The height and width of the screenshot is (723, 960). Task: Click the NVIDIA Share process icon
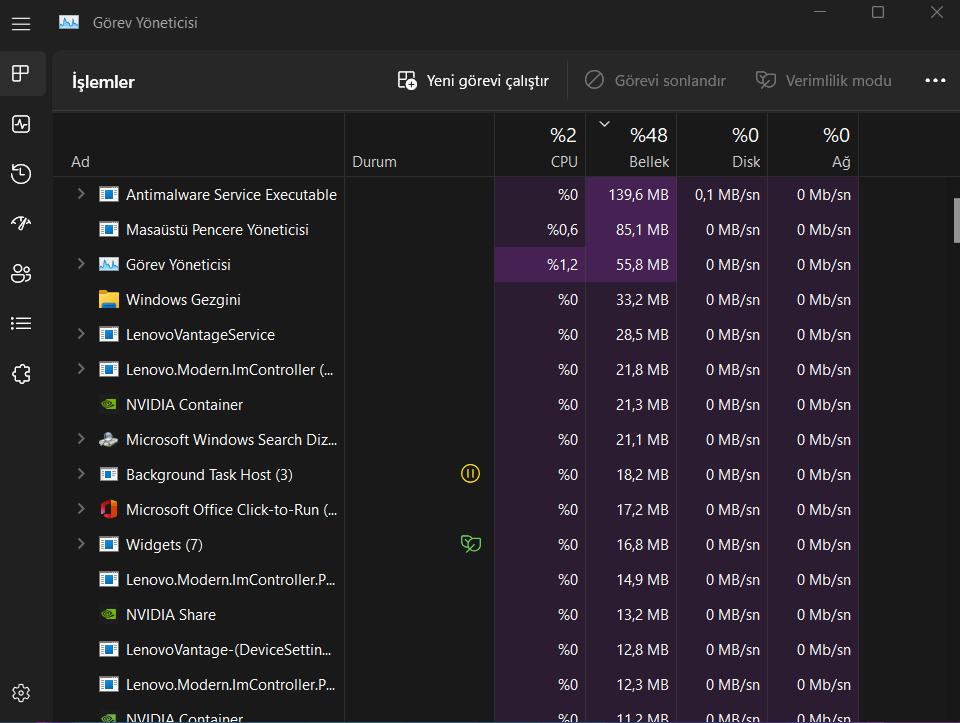109,614
